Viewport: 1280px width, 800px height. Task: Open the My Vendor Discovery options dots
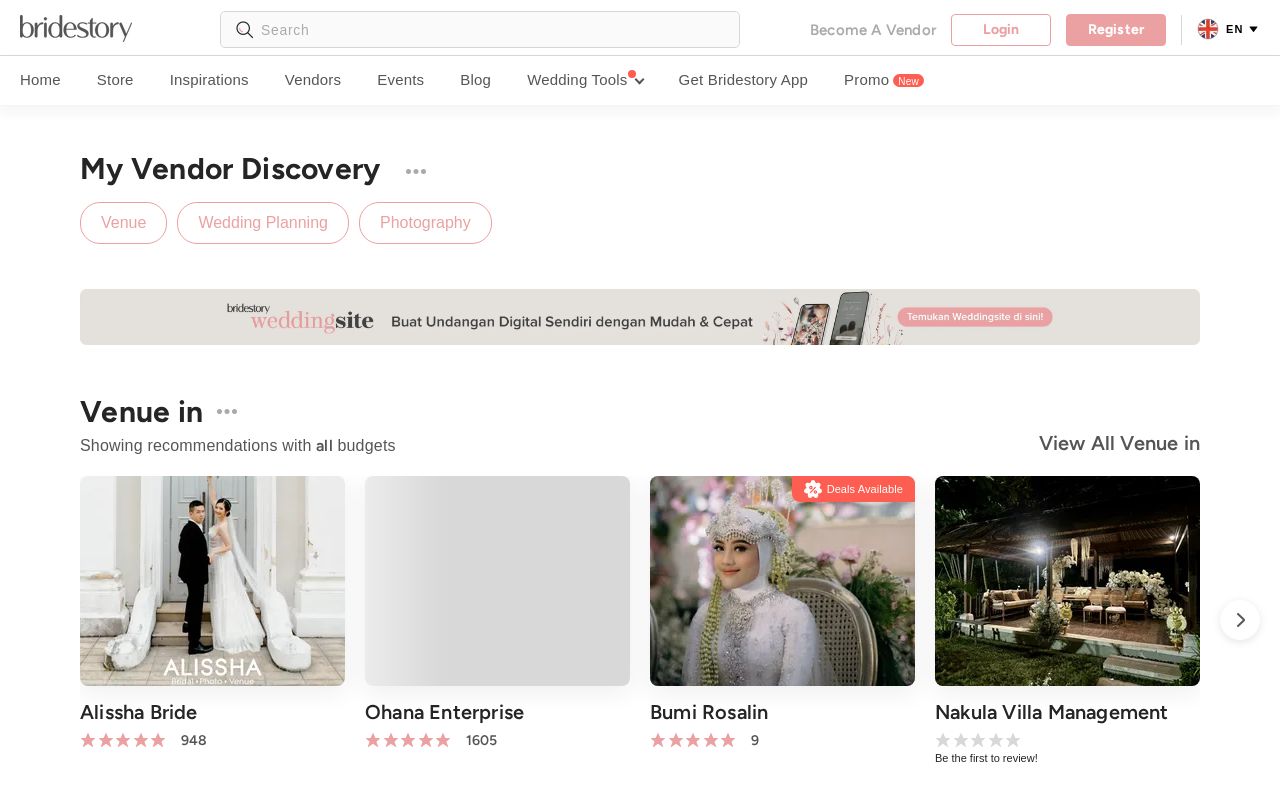416,171
